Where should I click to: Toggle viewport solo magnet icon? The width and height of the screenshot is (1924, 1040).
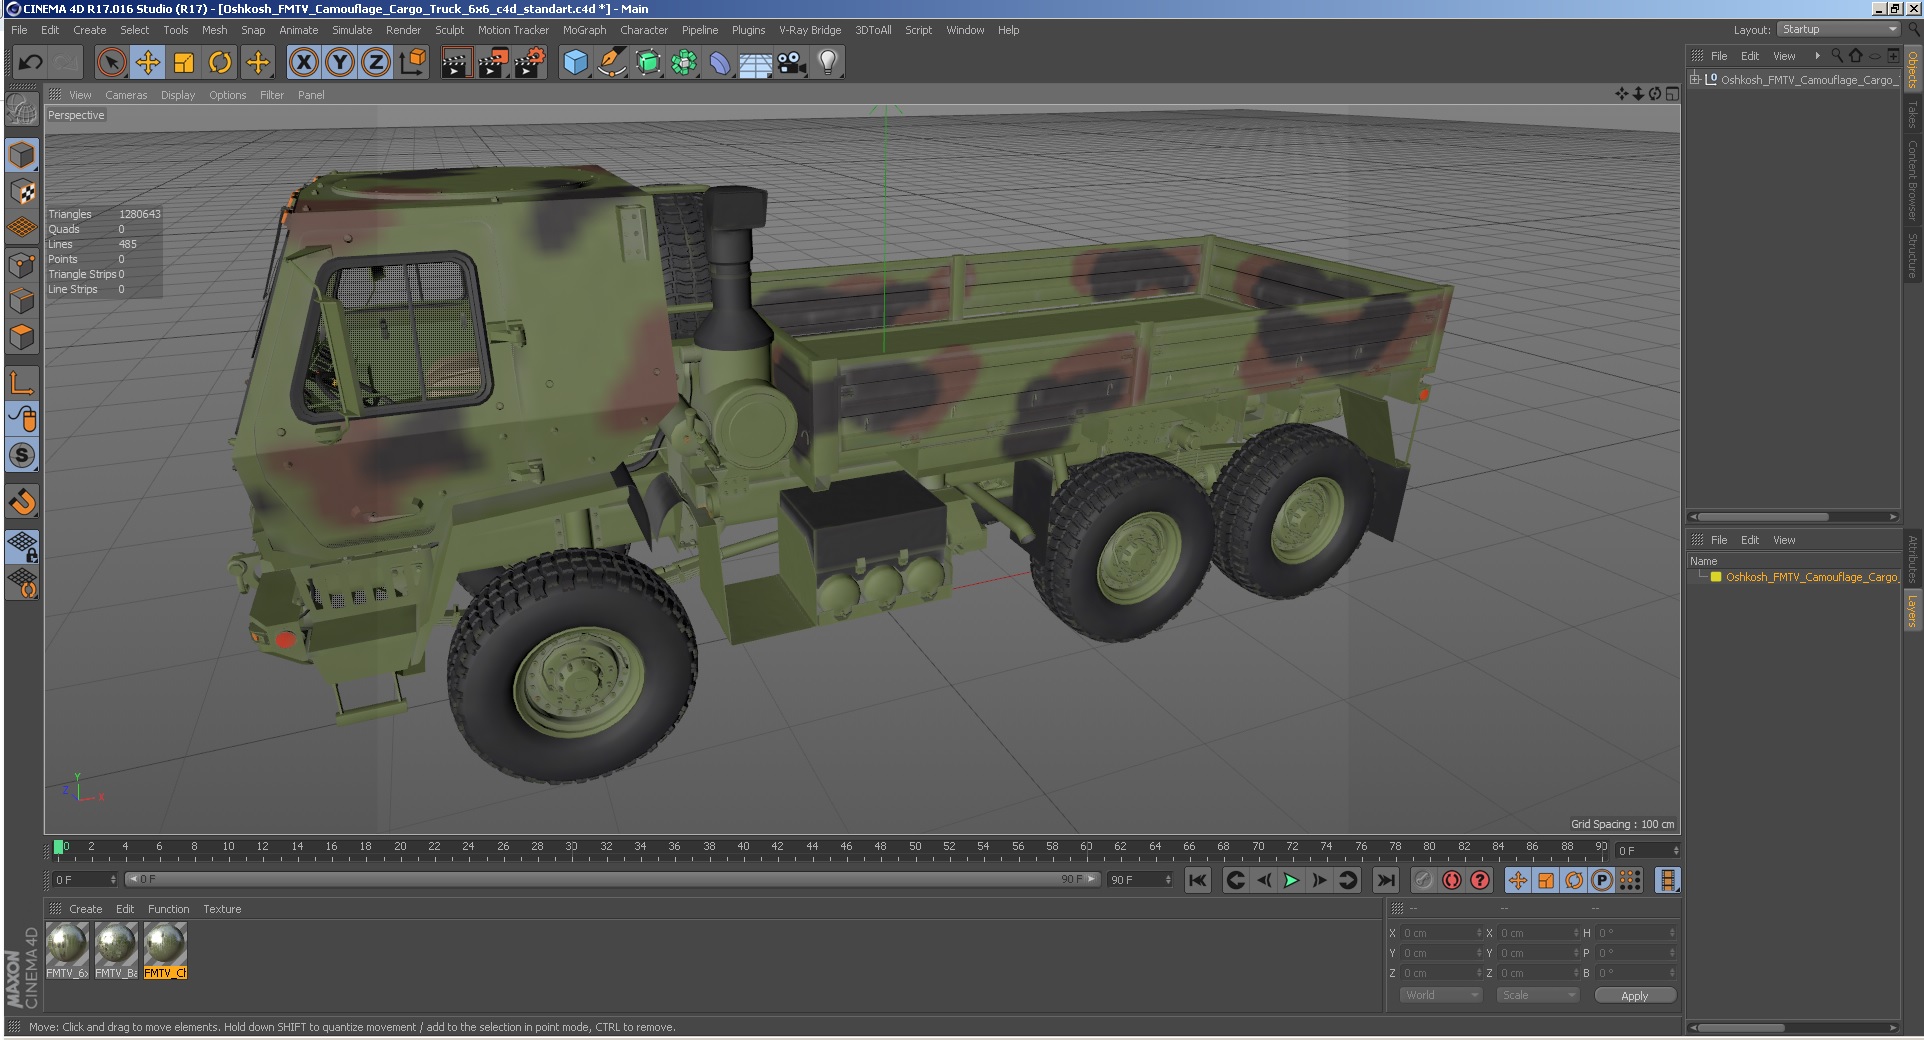[x=22, y=500]
